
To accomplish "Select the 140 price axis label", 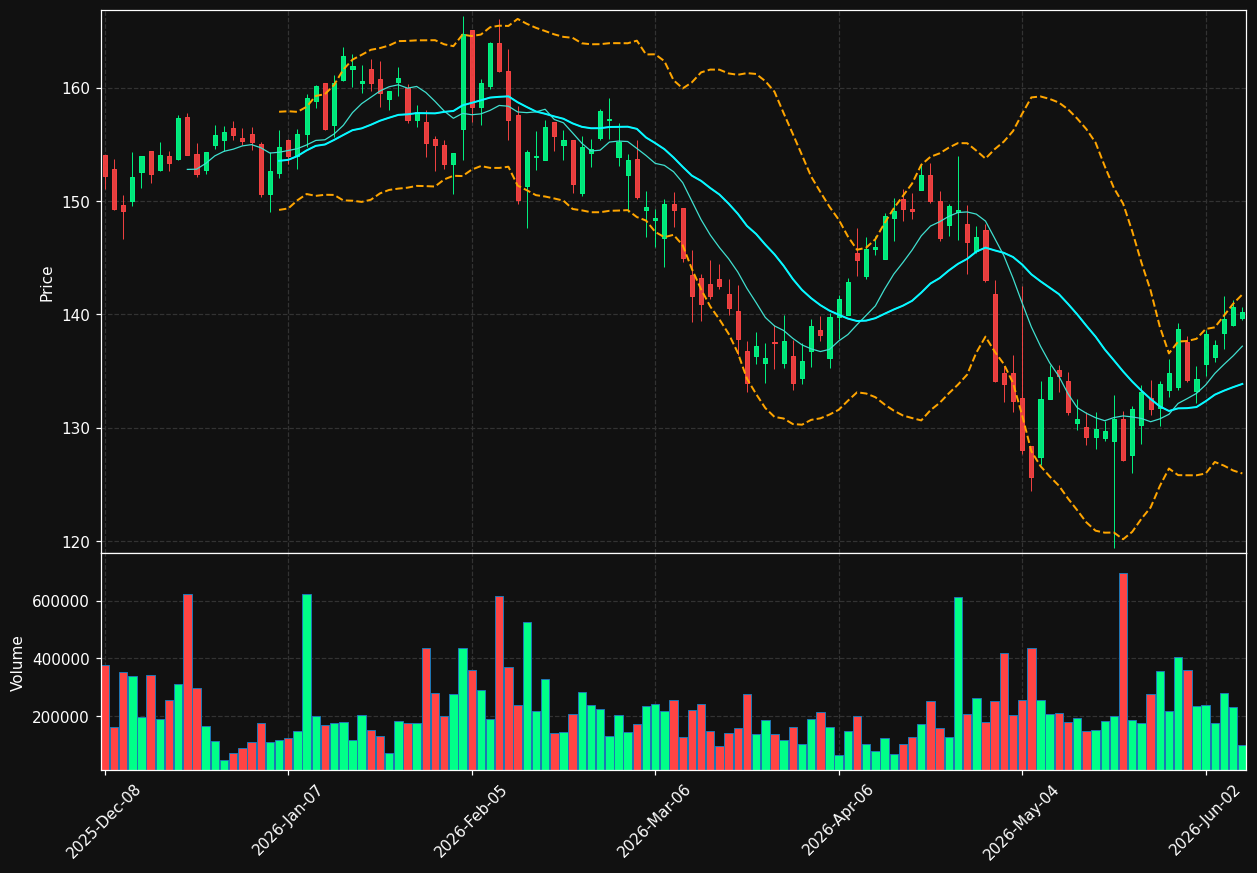I will (76, 315).
